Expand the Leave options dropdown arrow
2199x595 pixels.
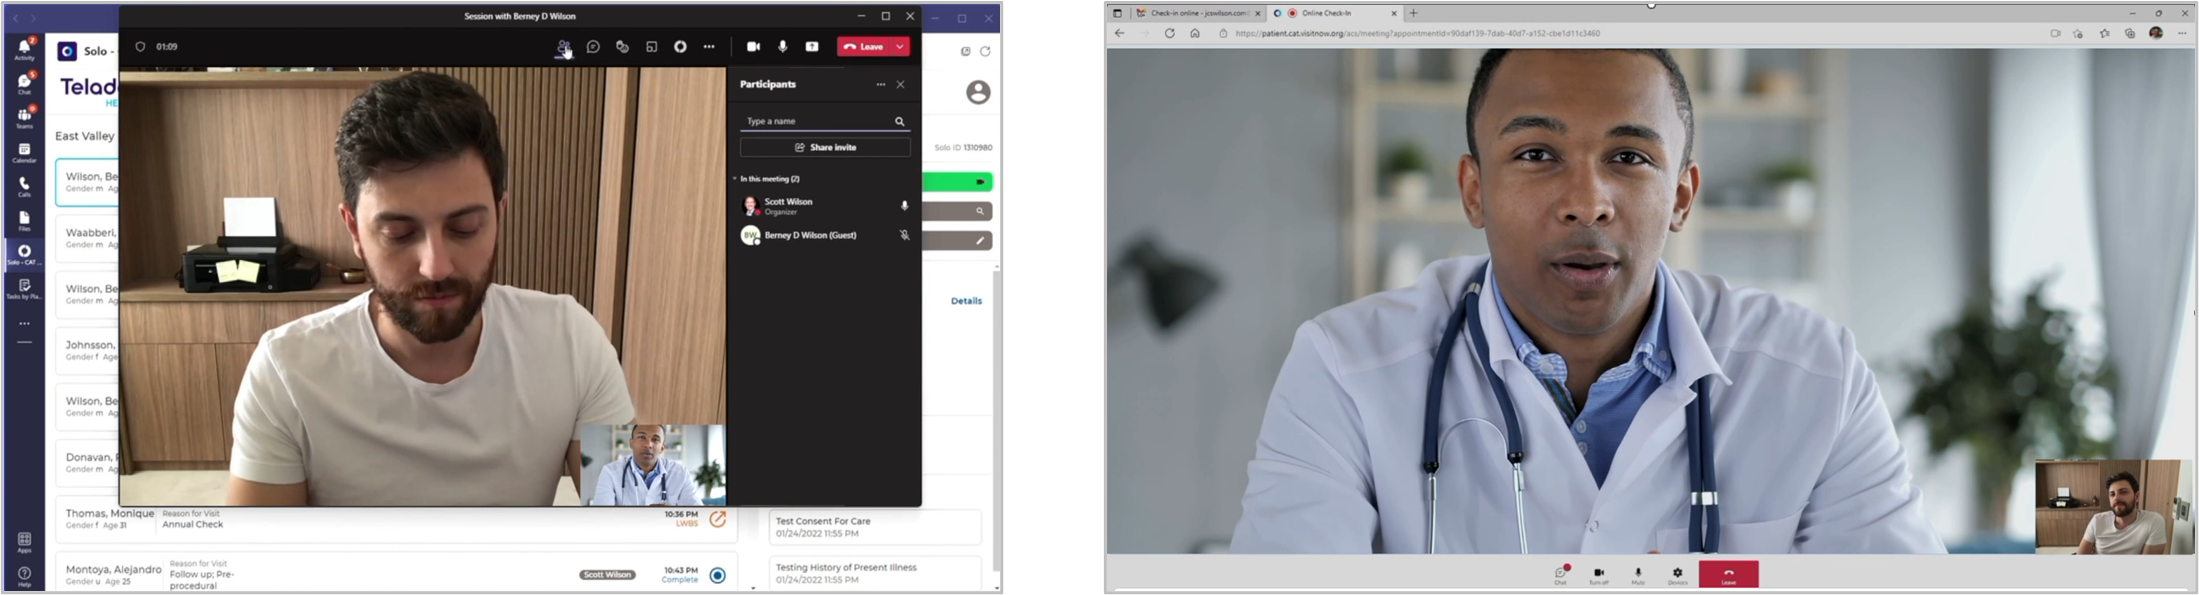click(900, 47)
